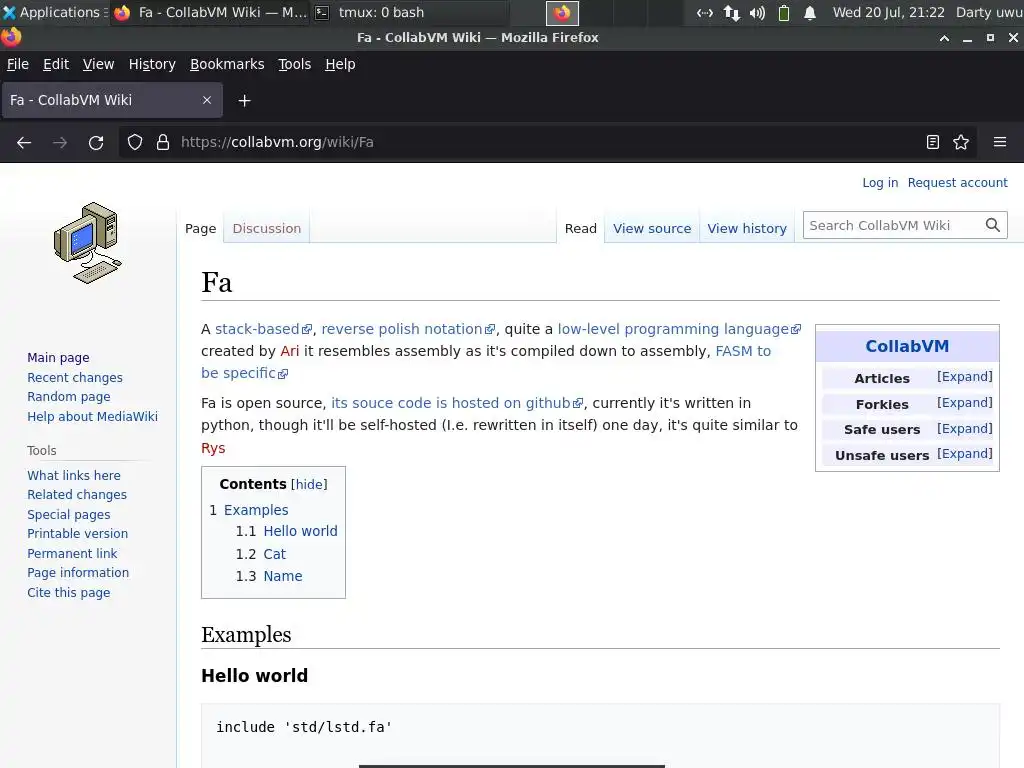The width and height of the screenshot is (1024, 768).
Task: Open the volume speaker tray icon
Action: point(757,12)
